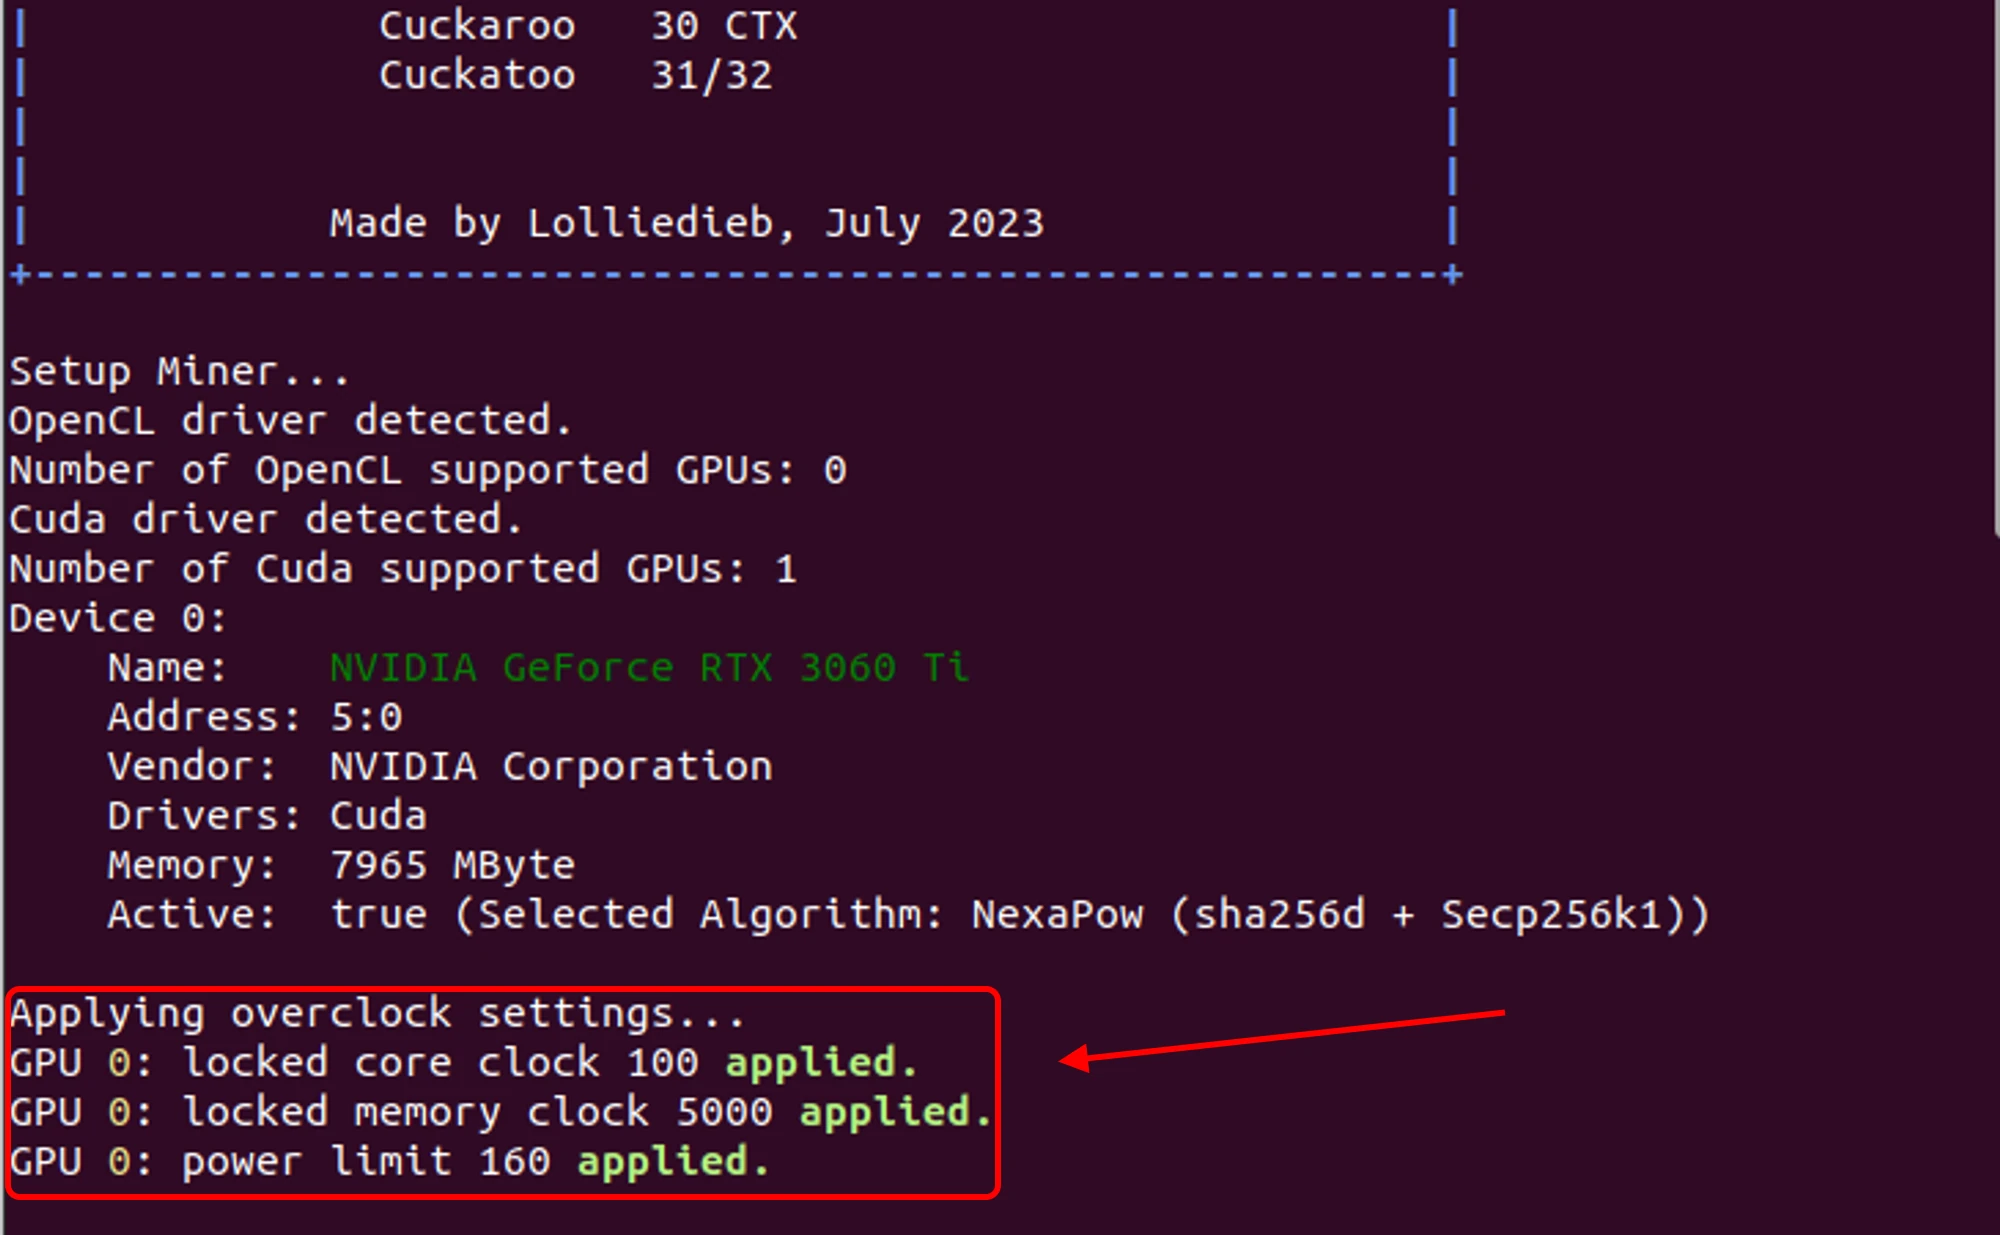Click the 'Address: 5:0' line
Viewport: 2000px width, 1235px height.
click(254, 717)
